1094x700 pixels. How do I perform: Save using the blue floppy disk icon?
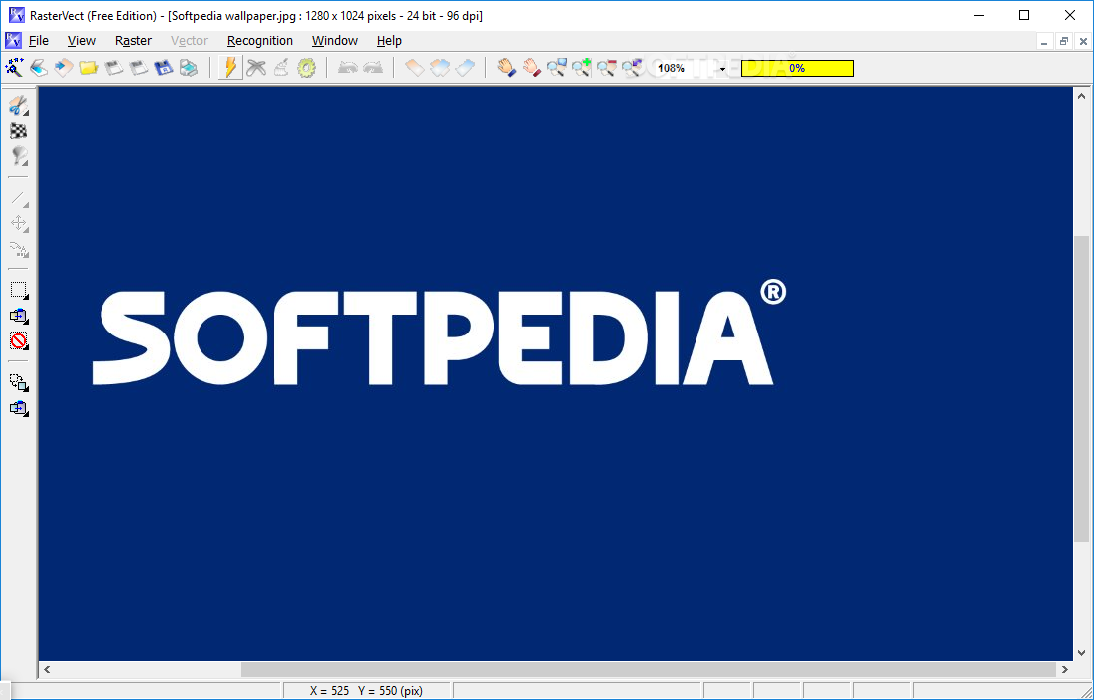click(164, 68)
